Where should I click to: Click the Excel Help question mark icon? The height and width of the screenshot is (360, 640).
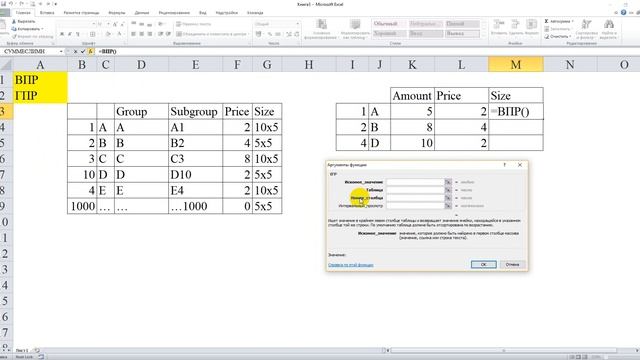pyautogui.click(x=623, y=13)
